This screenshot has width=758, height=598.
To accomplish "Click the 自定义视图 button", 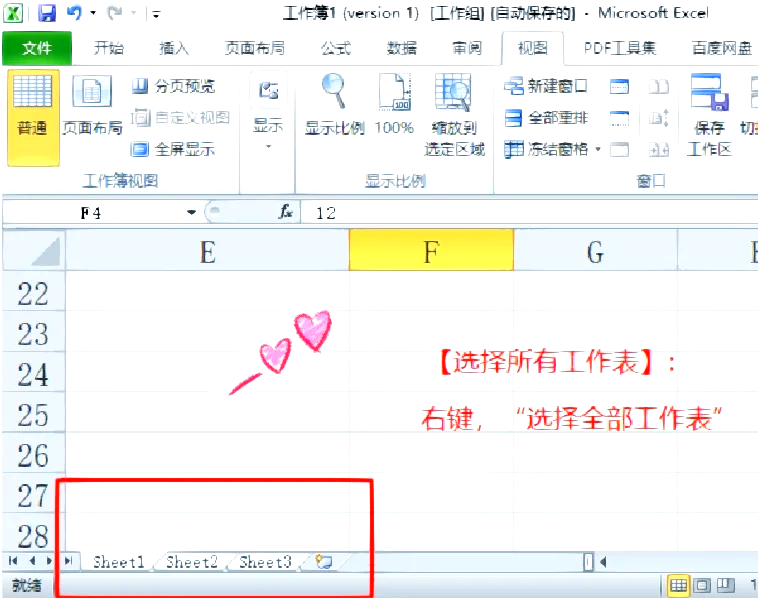I will point(181,117).
